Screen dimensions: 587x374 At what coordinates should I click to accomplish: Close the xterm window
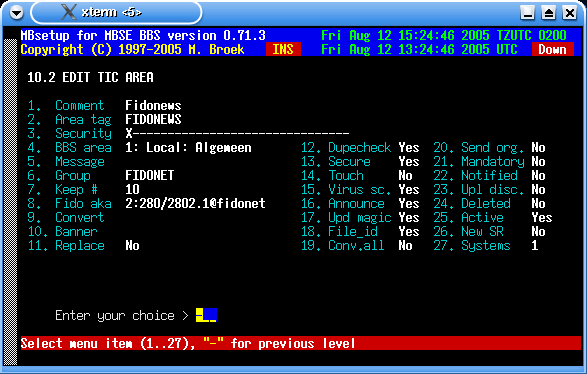(x=570, y=13)
